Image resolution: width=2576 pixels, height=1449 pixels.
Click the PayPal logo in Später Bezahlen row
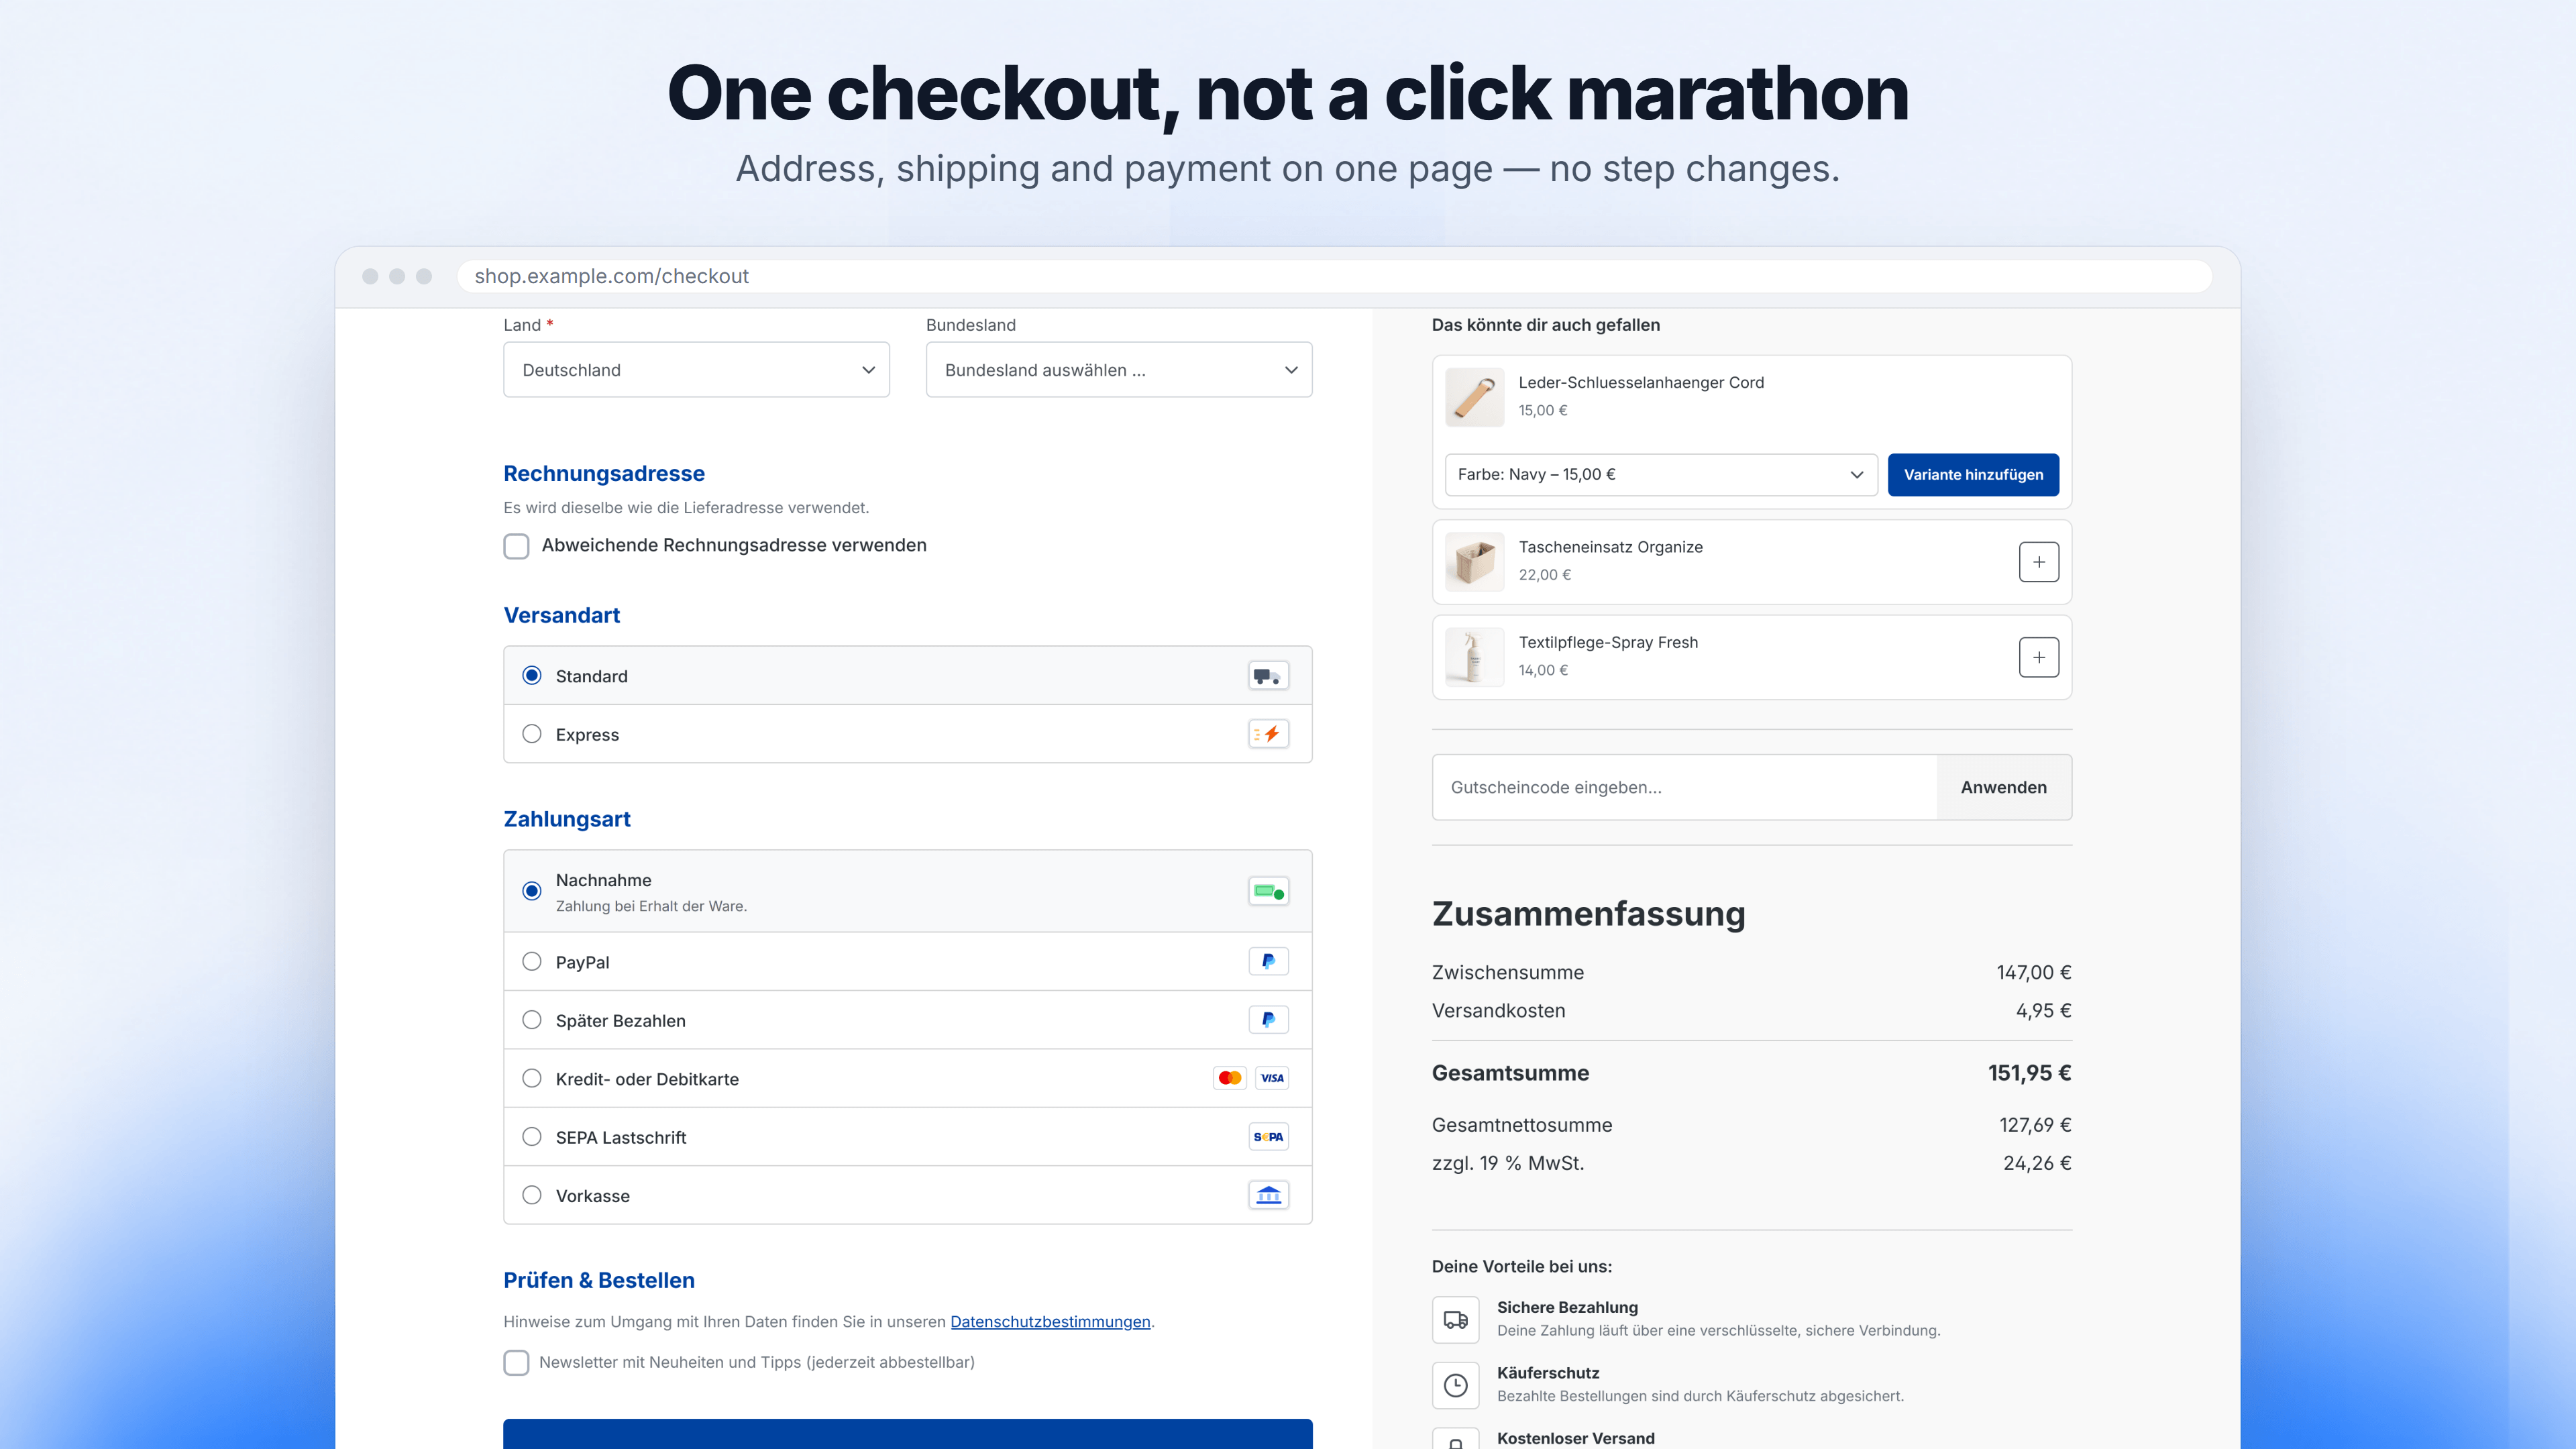coord(1268,1020)
